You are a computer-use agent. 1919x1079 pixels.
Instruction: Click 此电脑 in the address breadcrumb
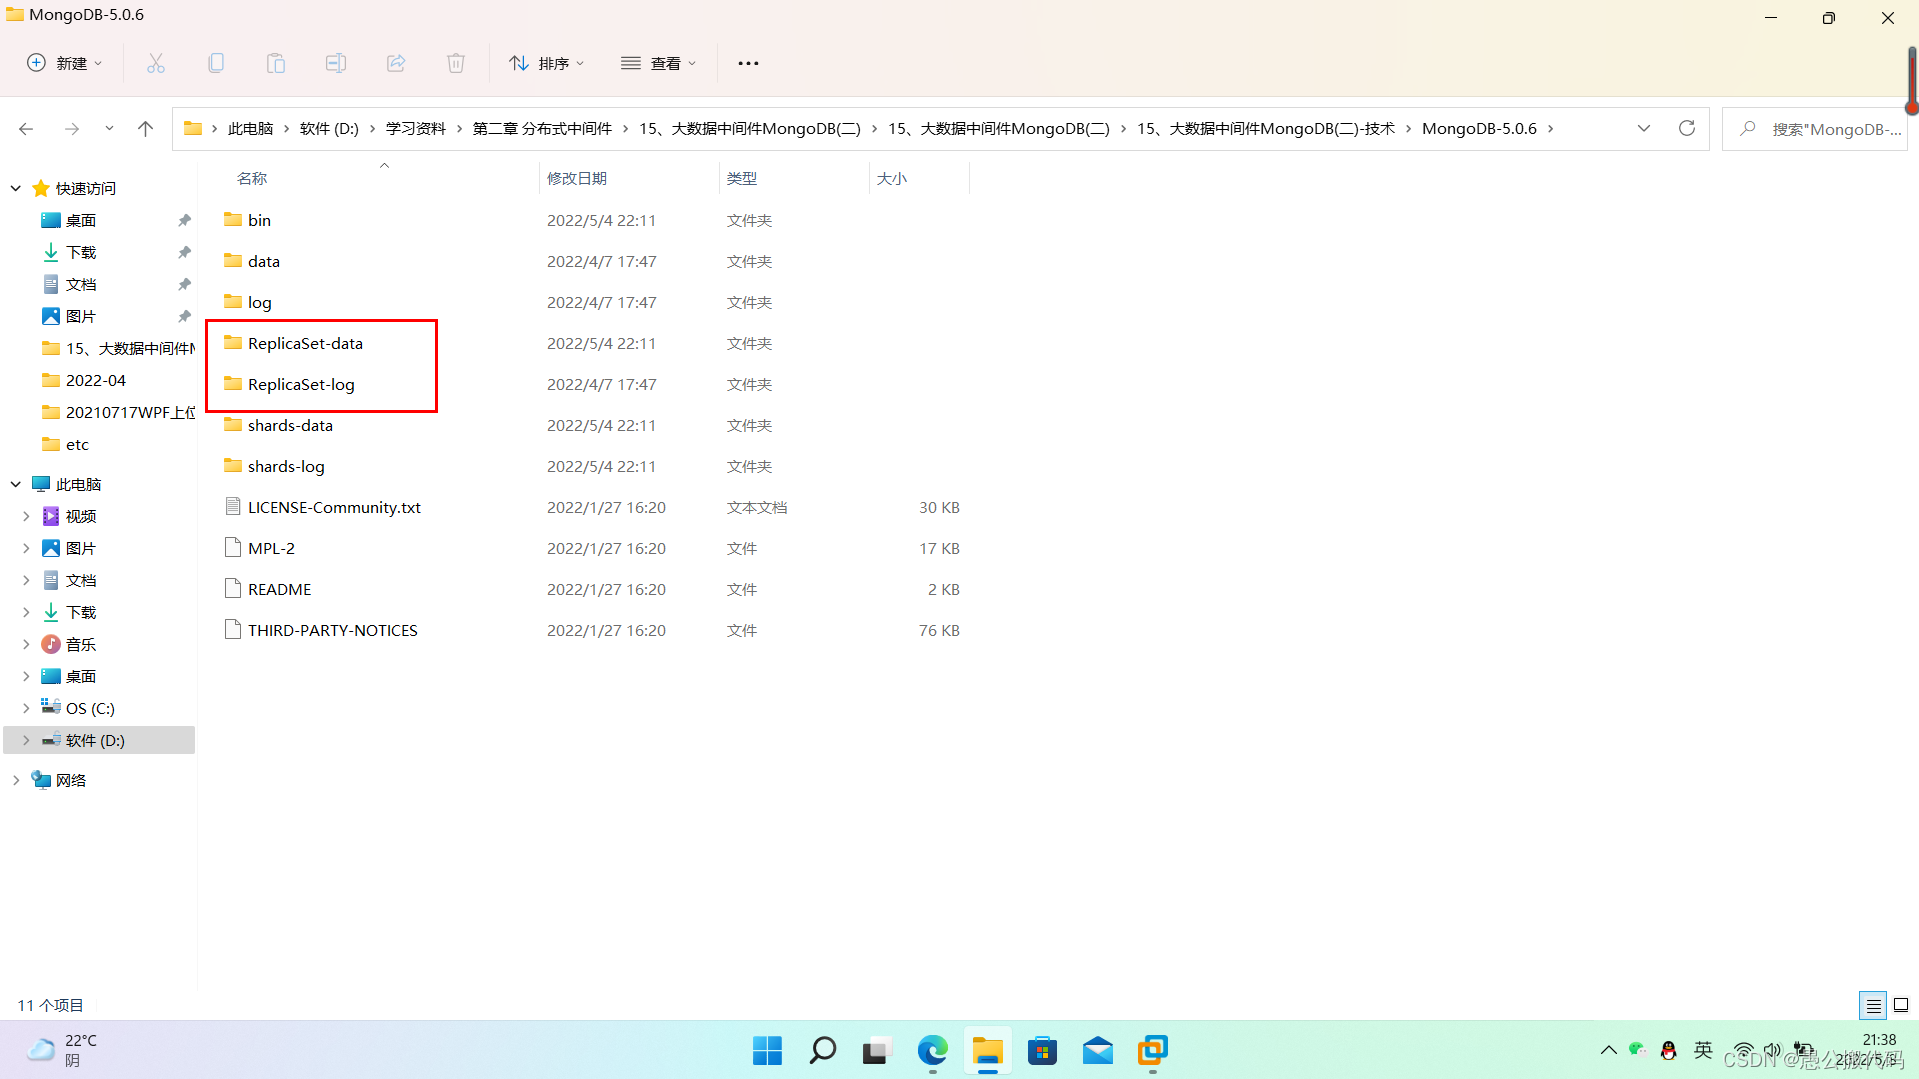250,129
